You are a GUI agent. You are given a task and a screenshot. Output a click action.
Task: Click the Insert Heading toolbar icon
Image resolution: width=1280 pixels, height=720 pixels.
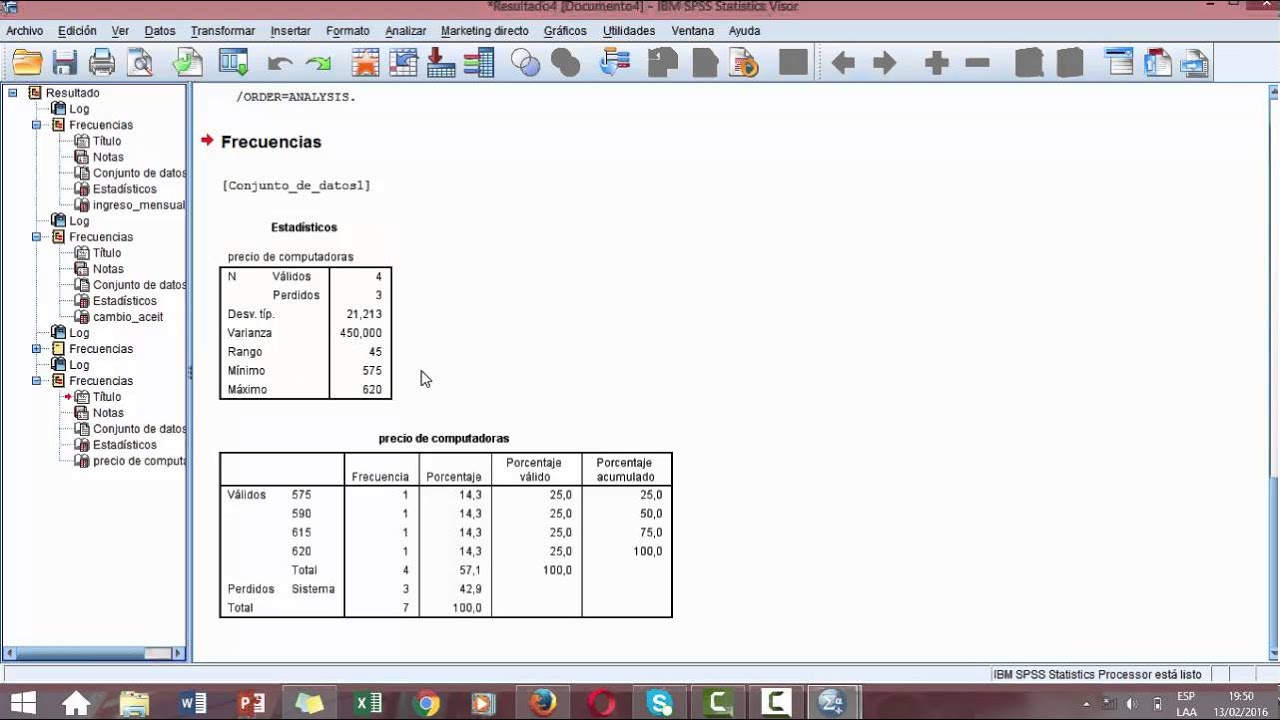(1120, 63)
